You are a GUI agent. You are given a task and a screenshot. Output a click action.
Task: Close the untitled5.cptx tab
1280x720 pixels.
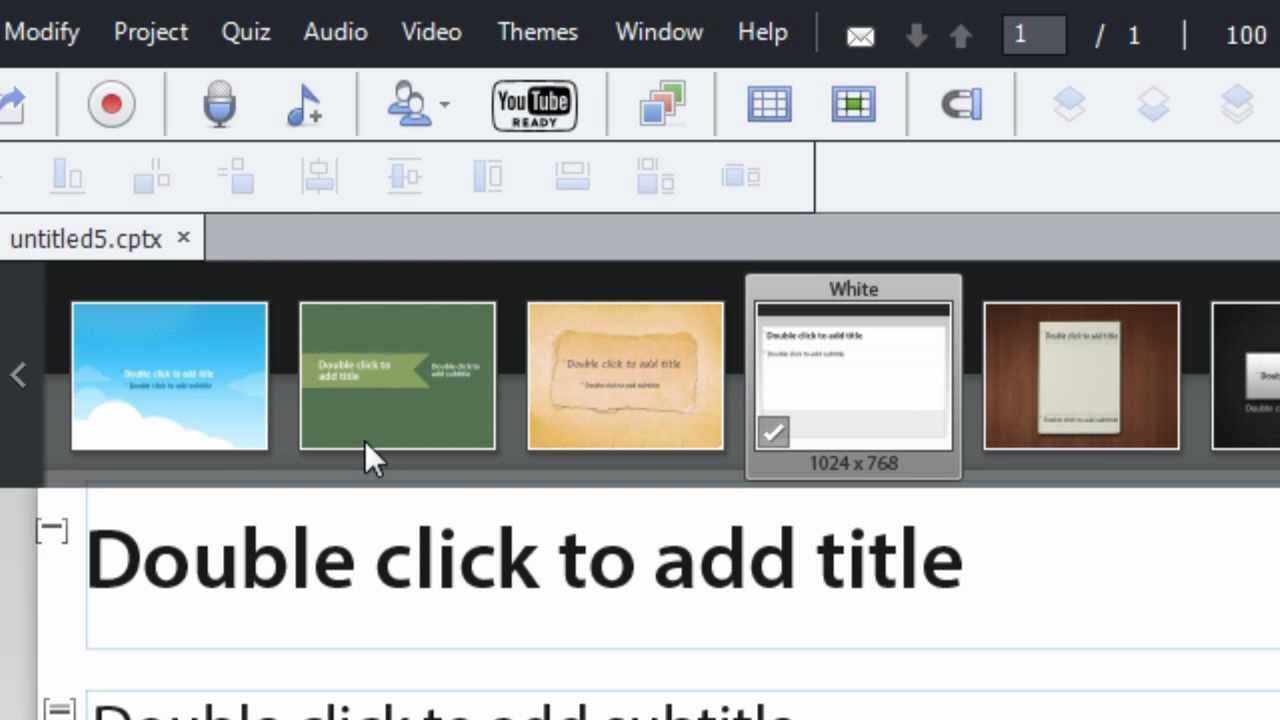point(183,238)
